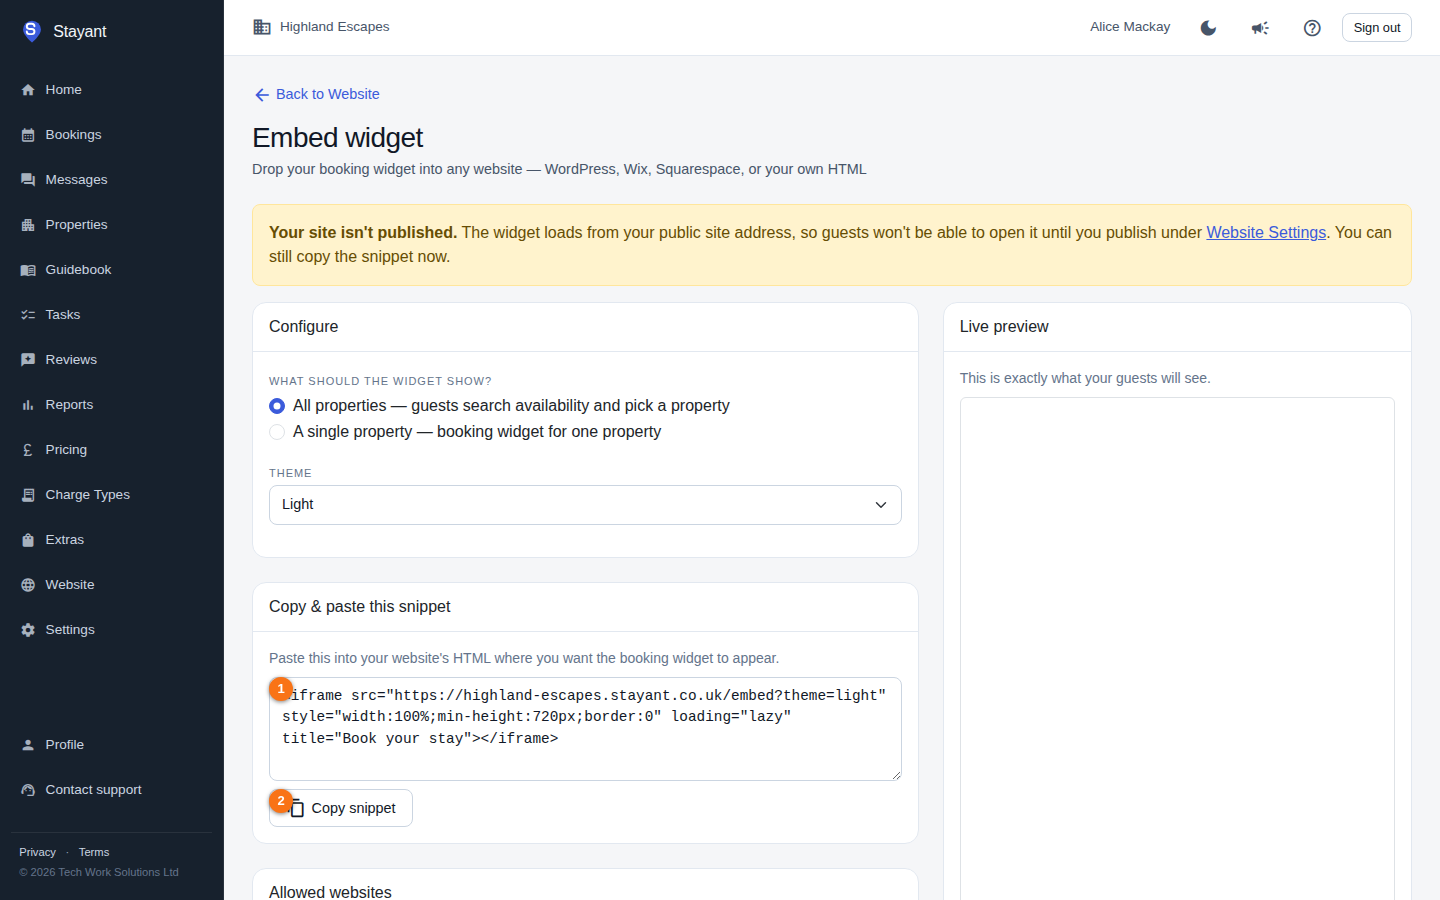Open the Website Settings link in the warning
The image size is (1440, 900).
click(x=1266, y=232)
